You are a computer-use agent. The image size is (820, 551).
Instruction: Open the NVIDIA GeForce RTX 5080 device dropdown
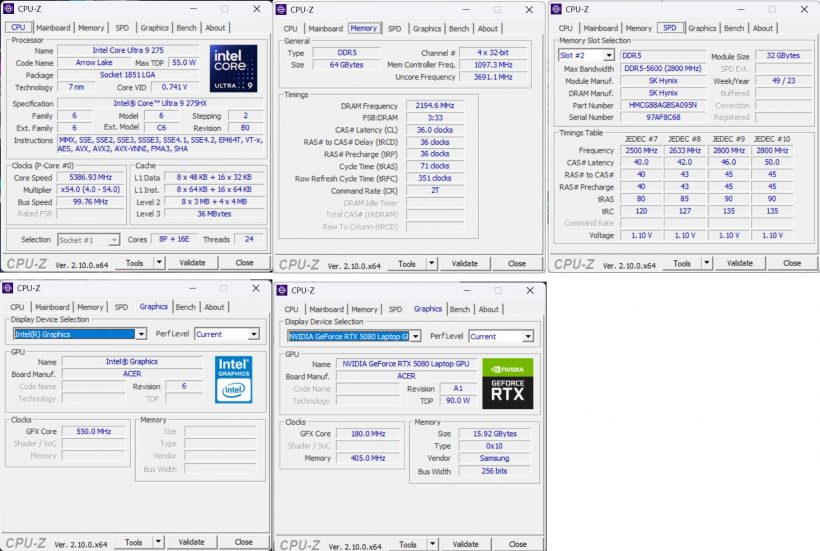[415, 336]
